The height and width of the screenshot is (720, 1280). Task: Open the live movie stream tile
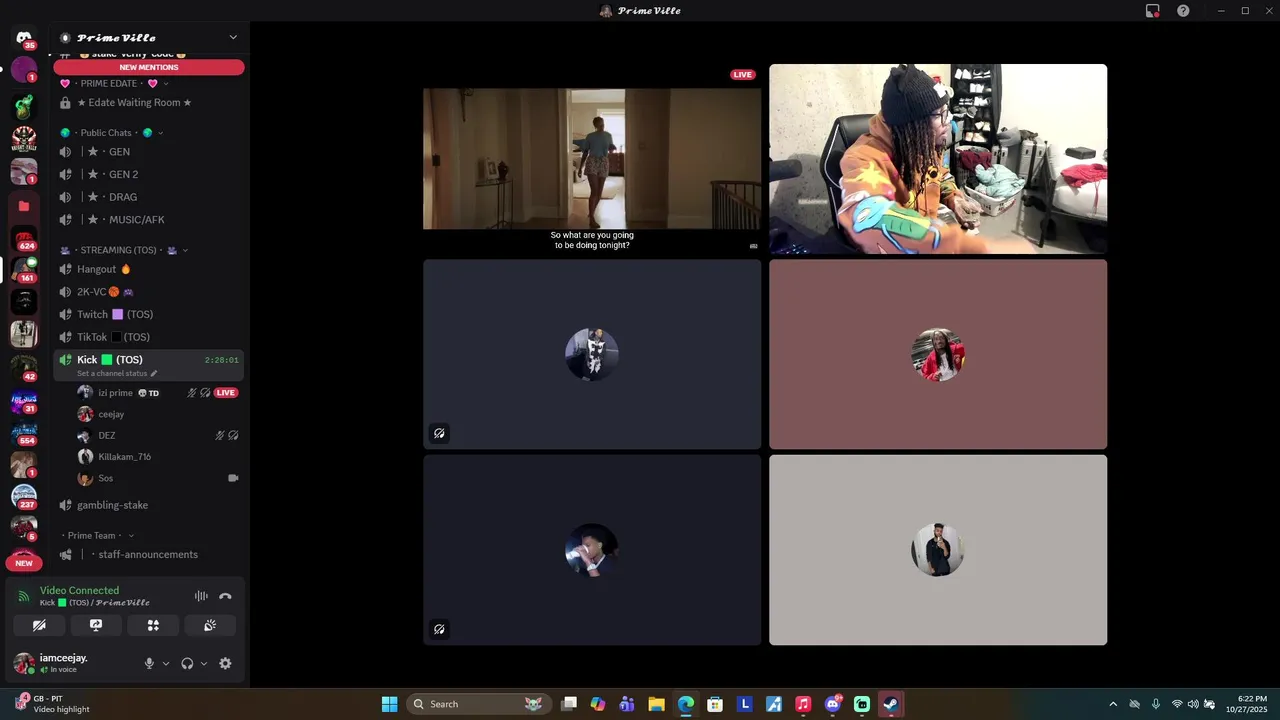[592, 159]
